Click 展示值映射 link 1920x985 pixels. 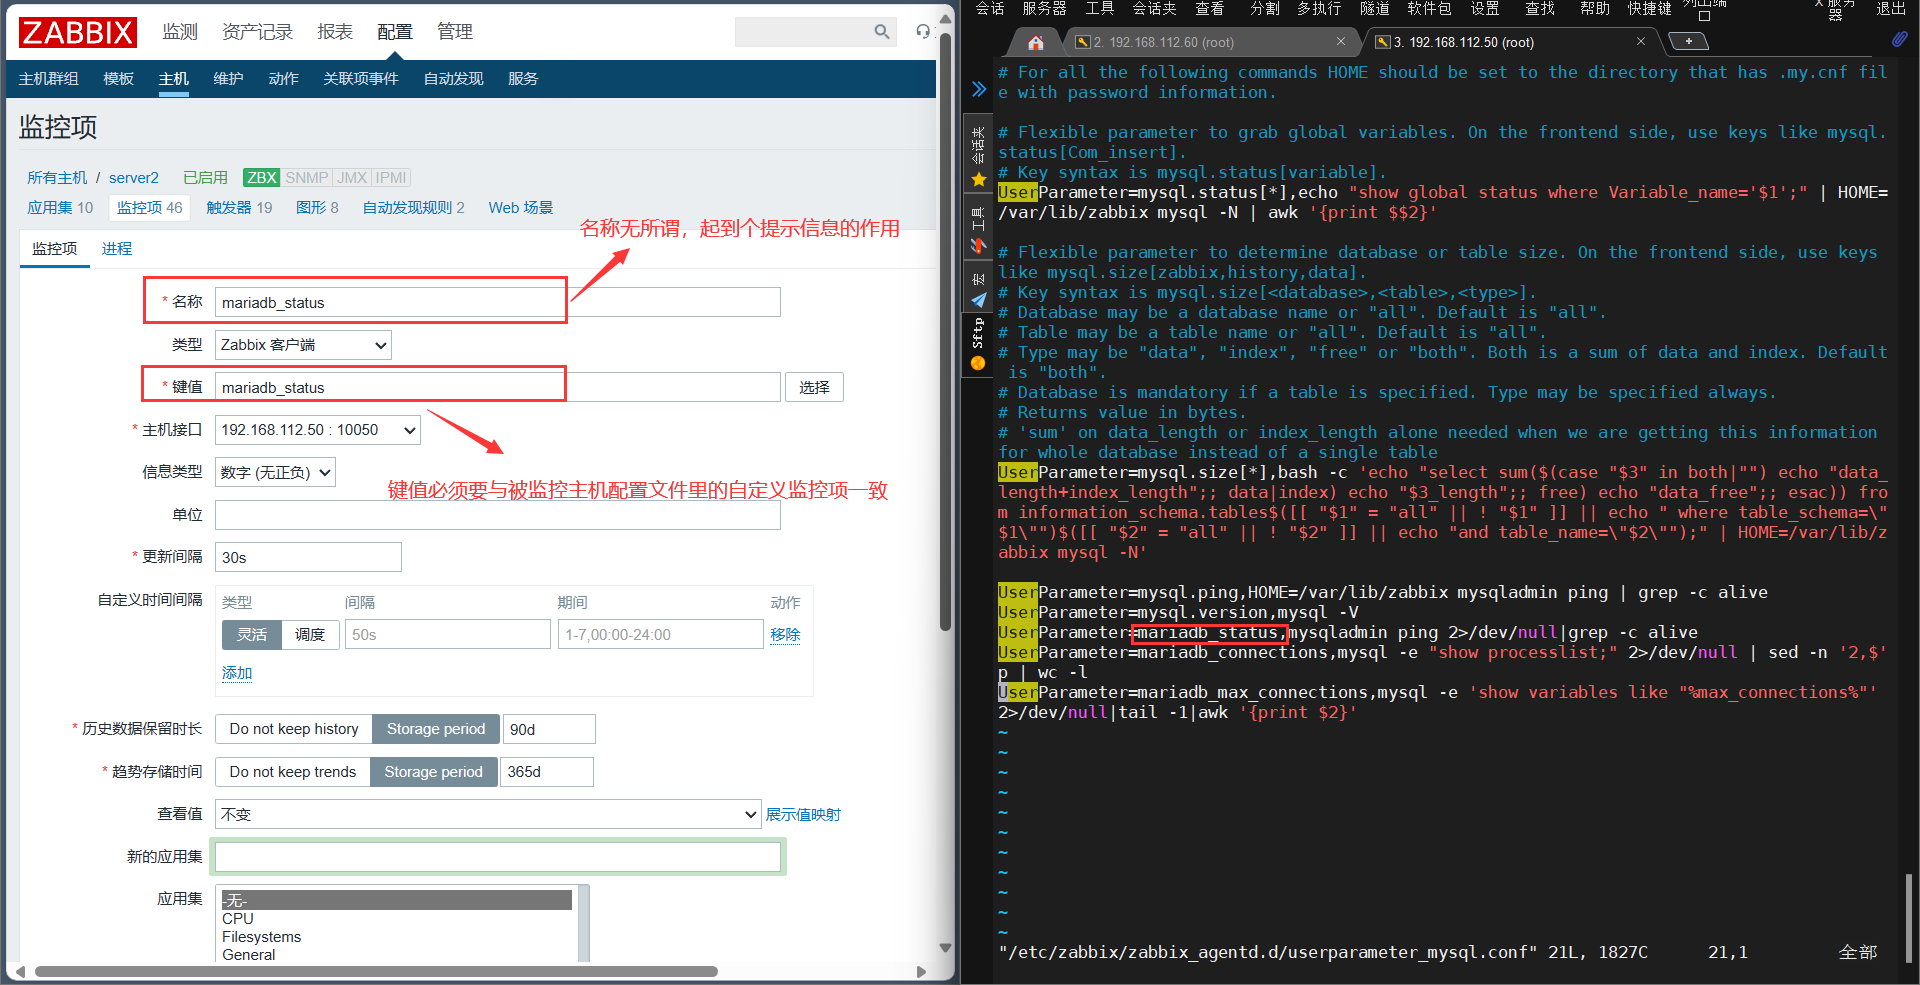pyautogui.click(x=803, y=815)
